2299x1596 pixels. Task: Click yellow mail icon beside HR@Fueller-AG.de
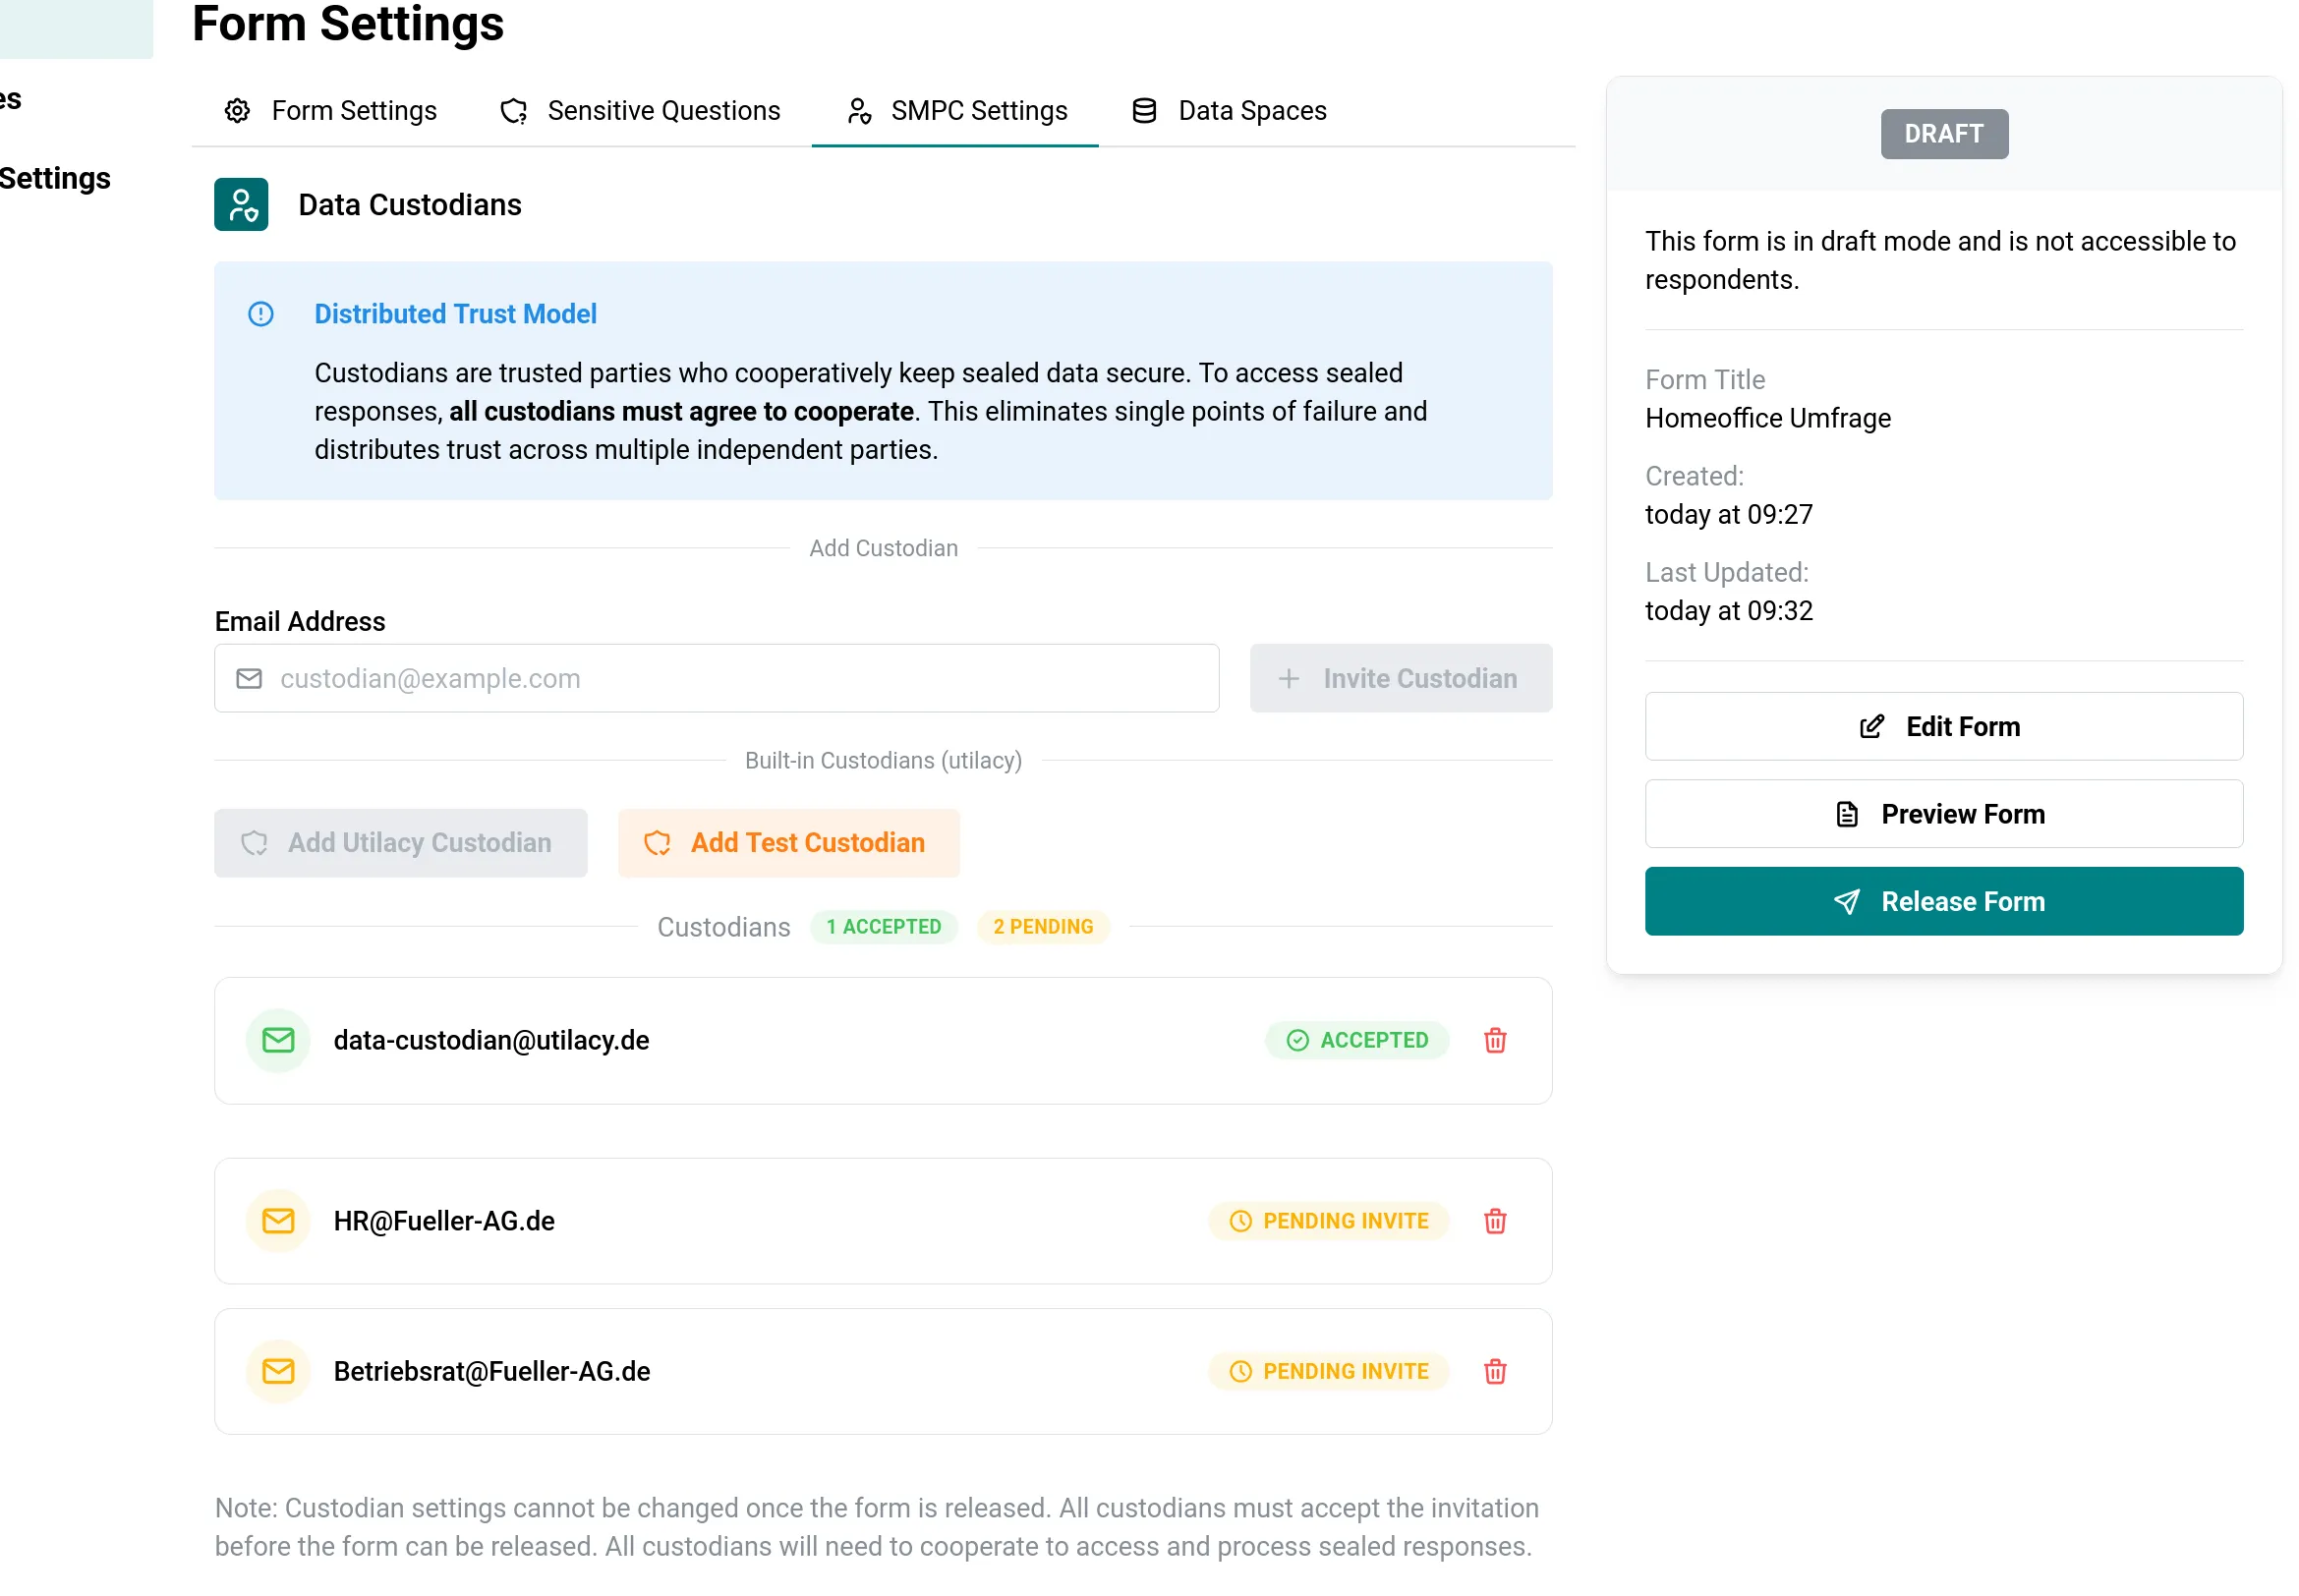point(278,1220)
